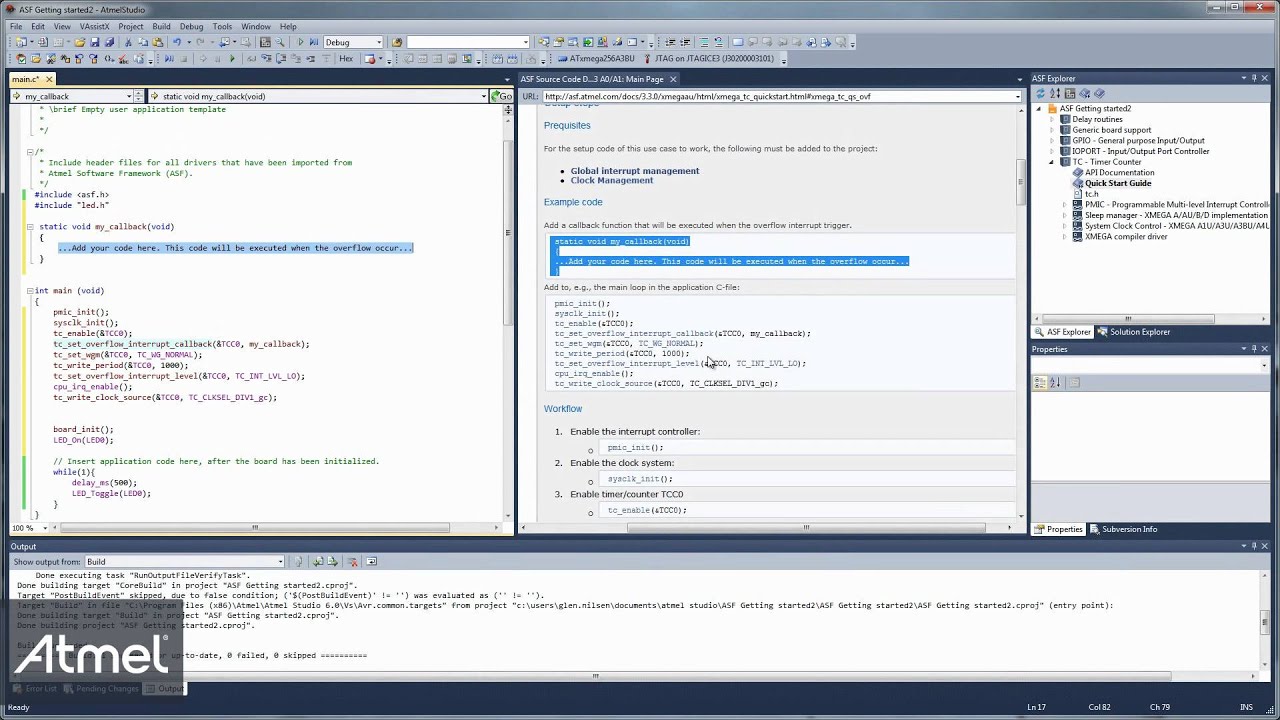This screenshot has width=1280, height=720.
Task: Select Generic board support tree item
Action: (x=1112, y=130)
